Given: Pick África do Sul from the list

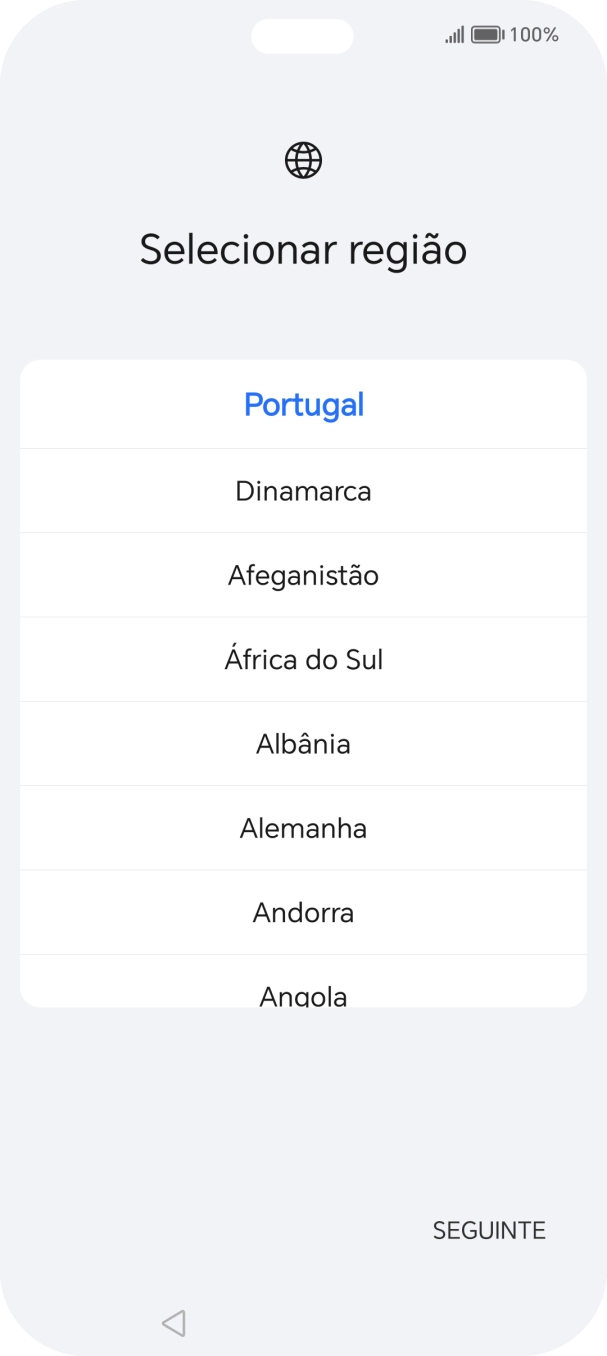Looking at the screenshot, I should [303, 659].
